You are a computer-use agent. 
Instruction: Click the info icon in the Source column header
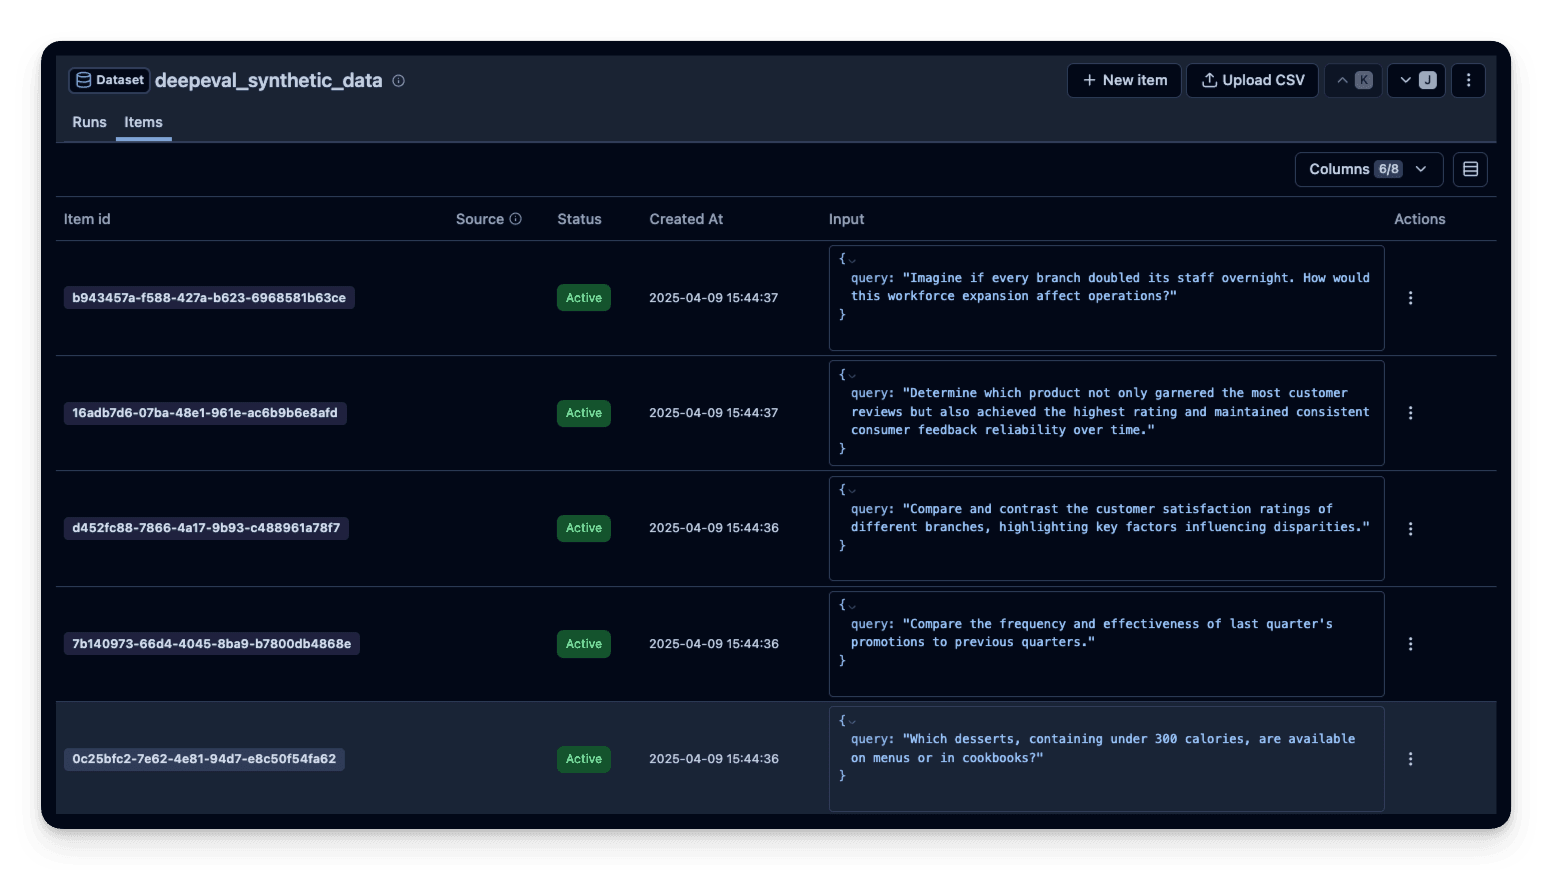[x=516, y=218]
